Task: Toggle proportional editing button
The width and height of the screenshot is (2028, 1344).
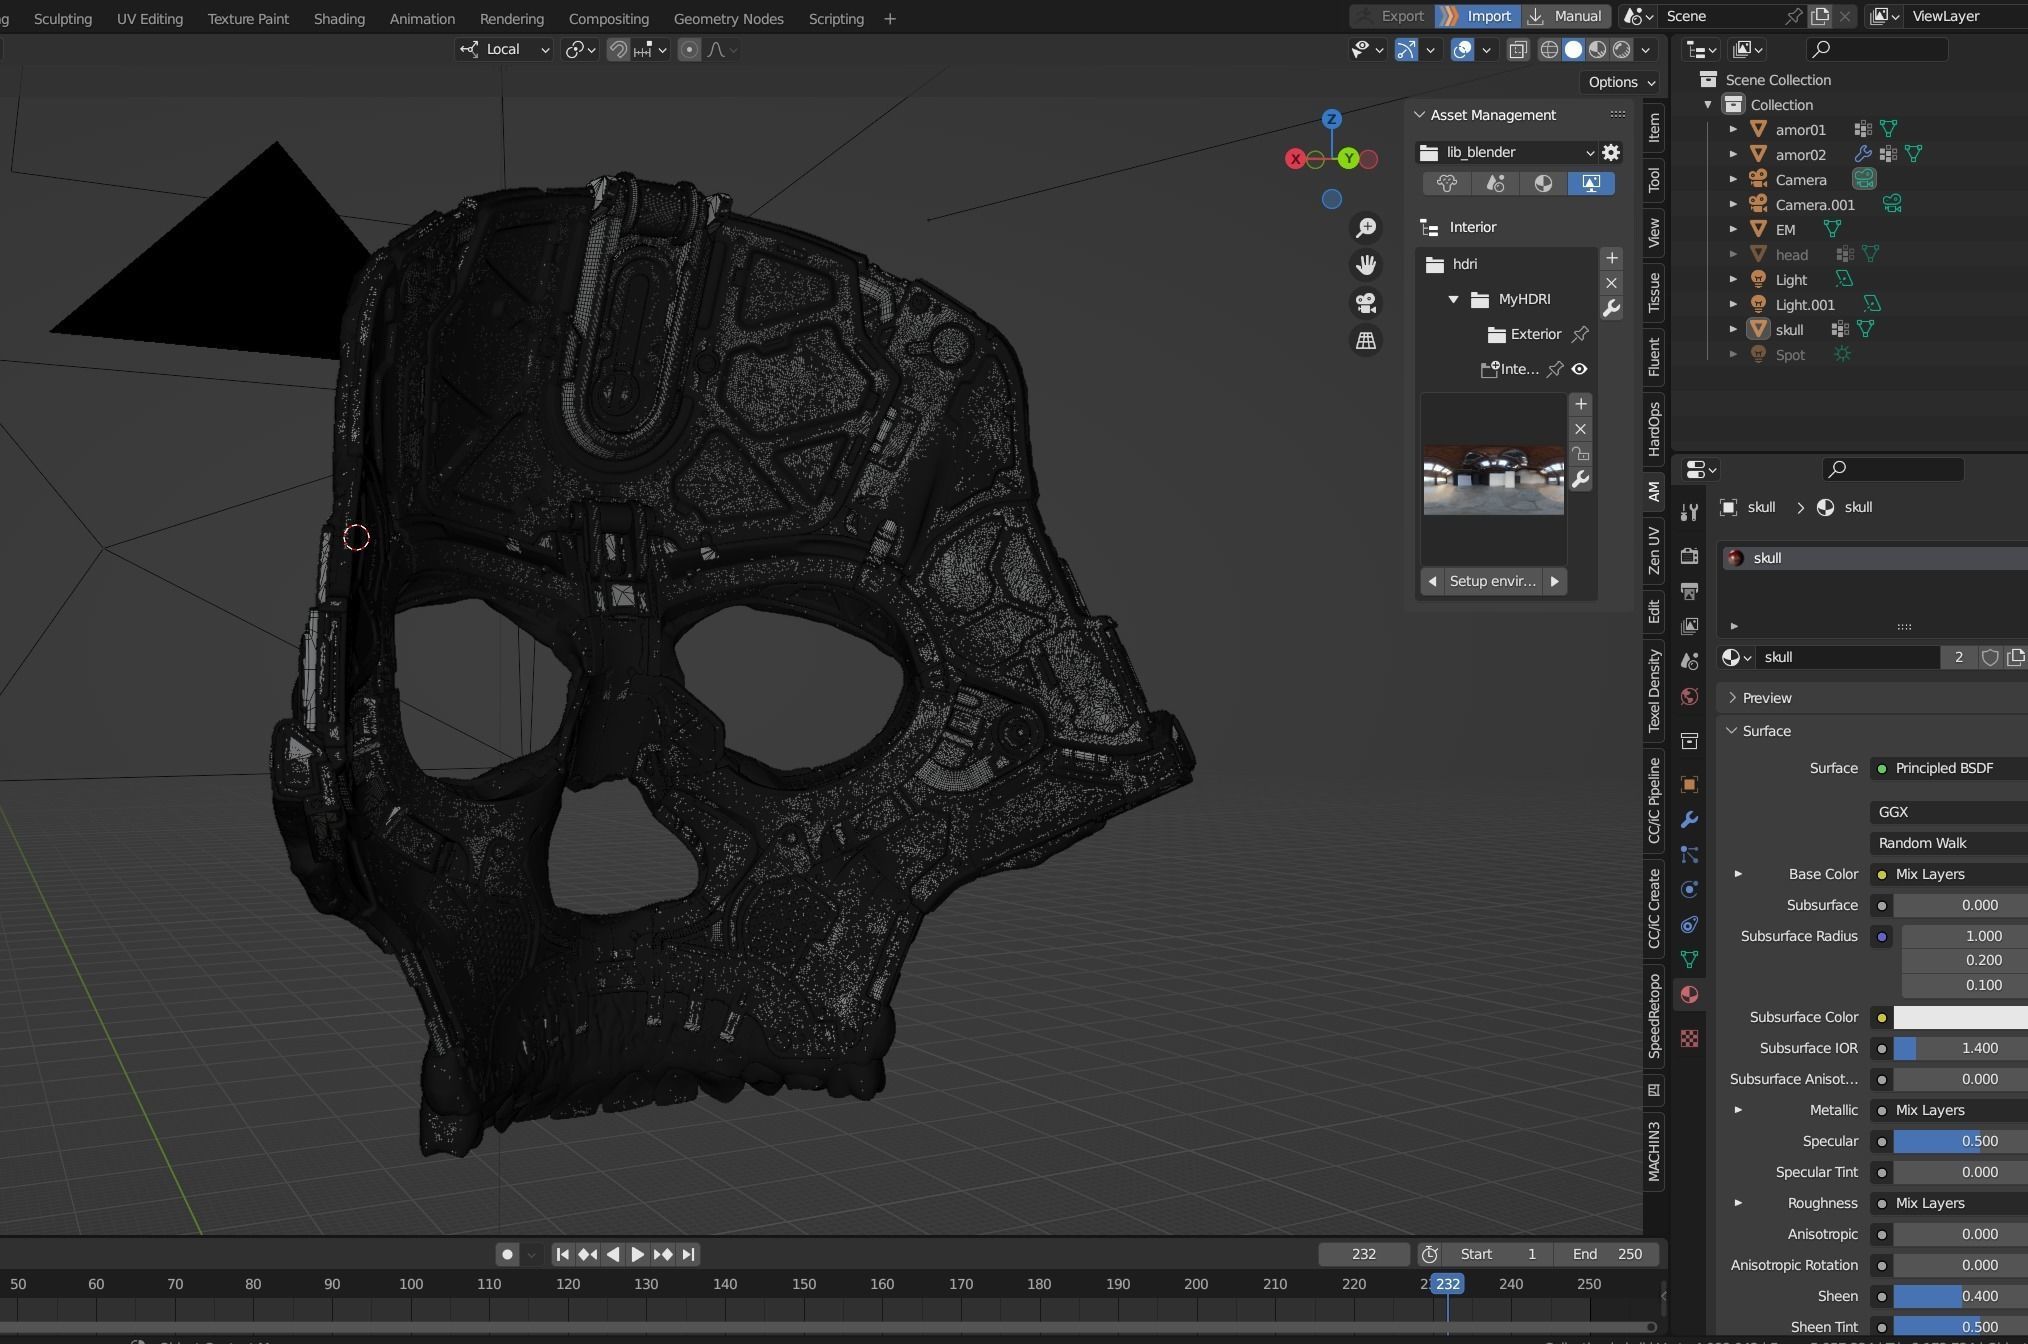Action: click(x=689, y=50)
